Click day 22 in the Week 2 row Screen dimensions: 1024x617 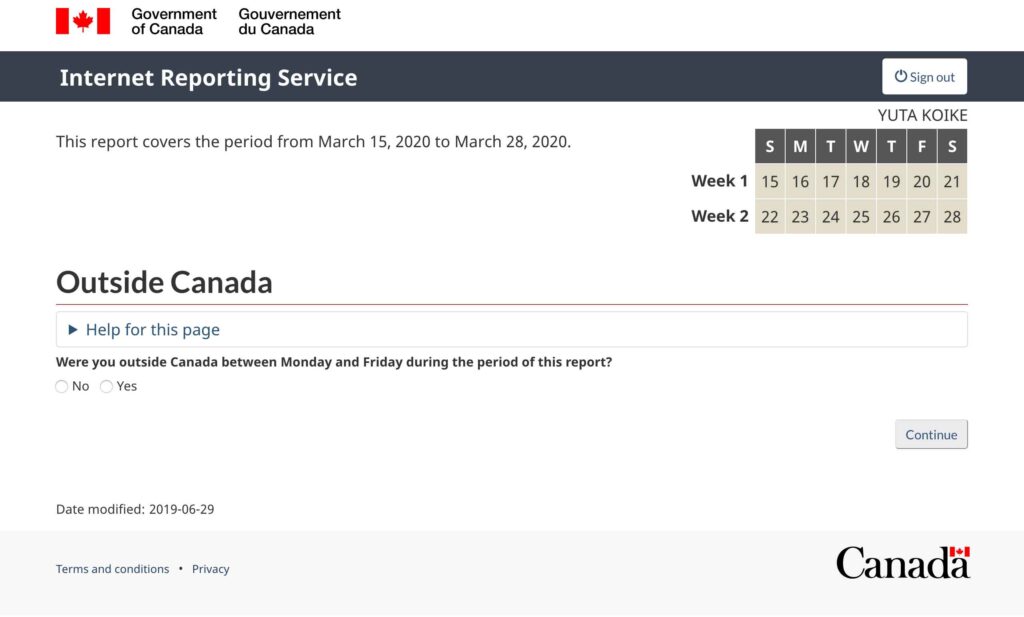tap(769, 217)
